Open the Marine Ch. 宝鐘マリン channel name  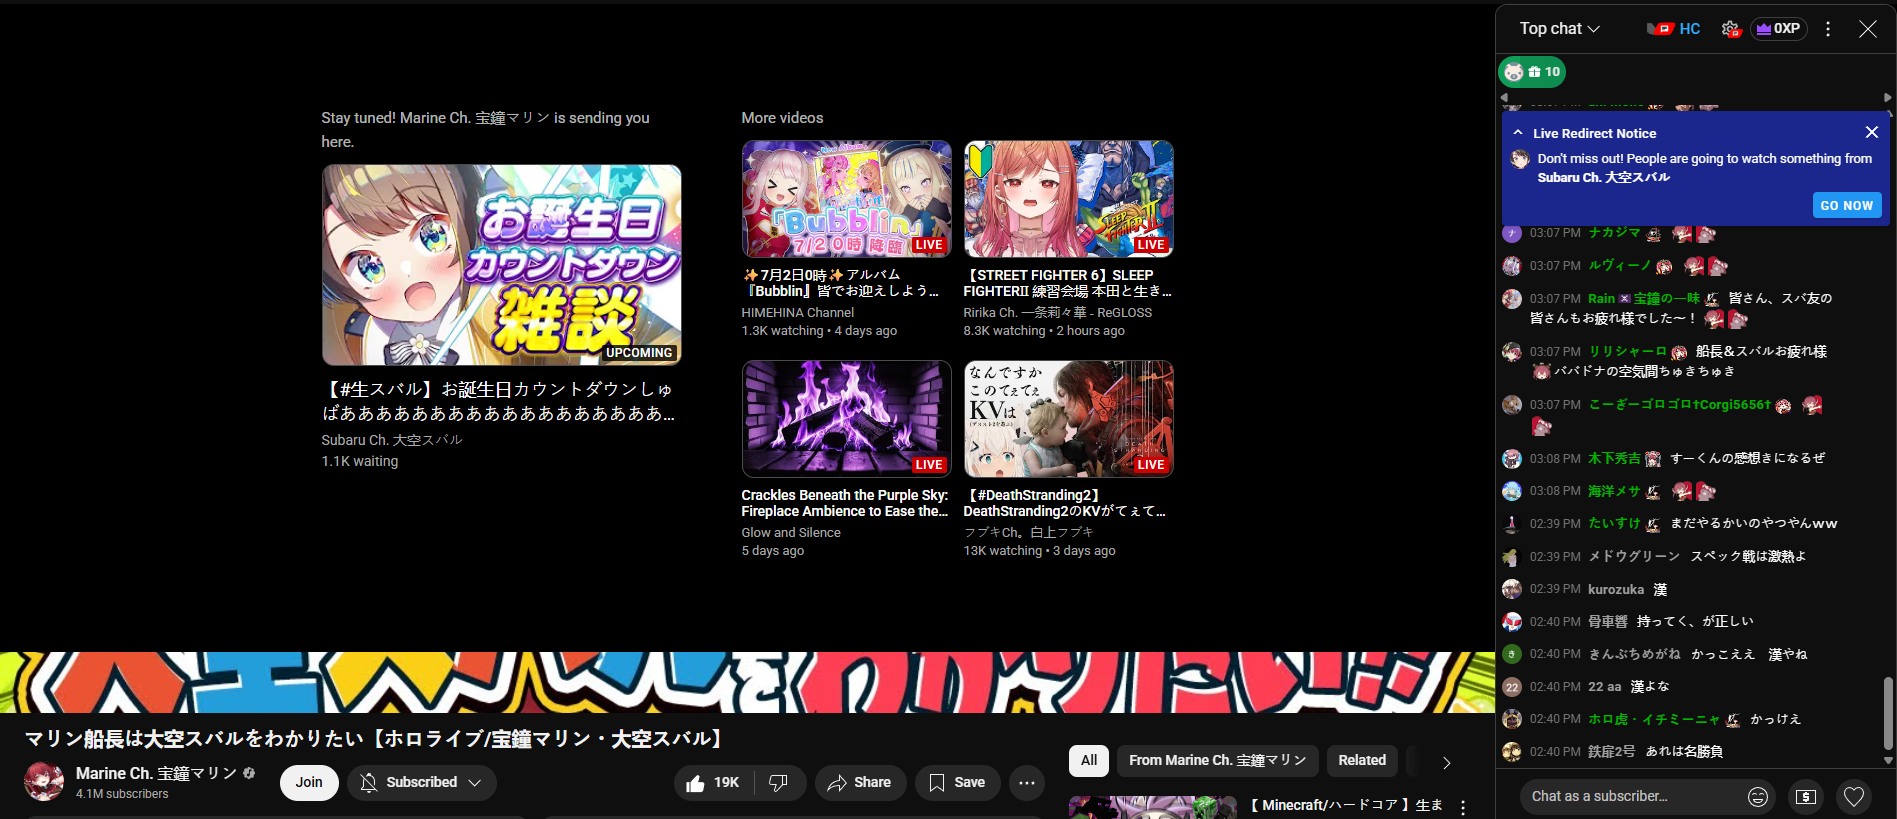pyautogui.click(x=156, y=773)
